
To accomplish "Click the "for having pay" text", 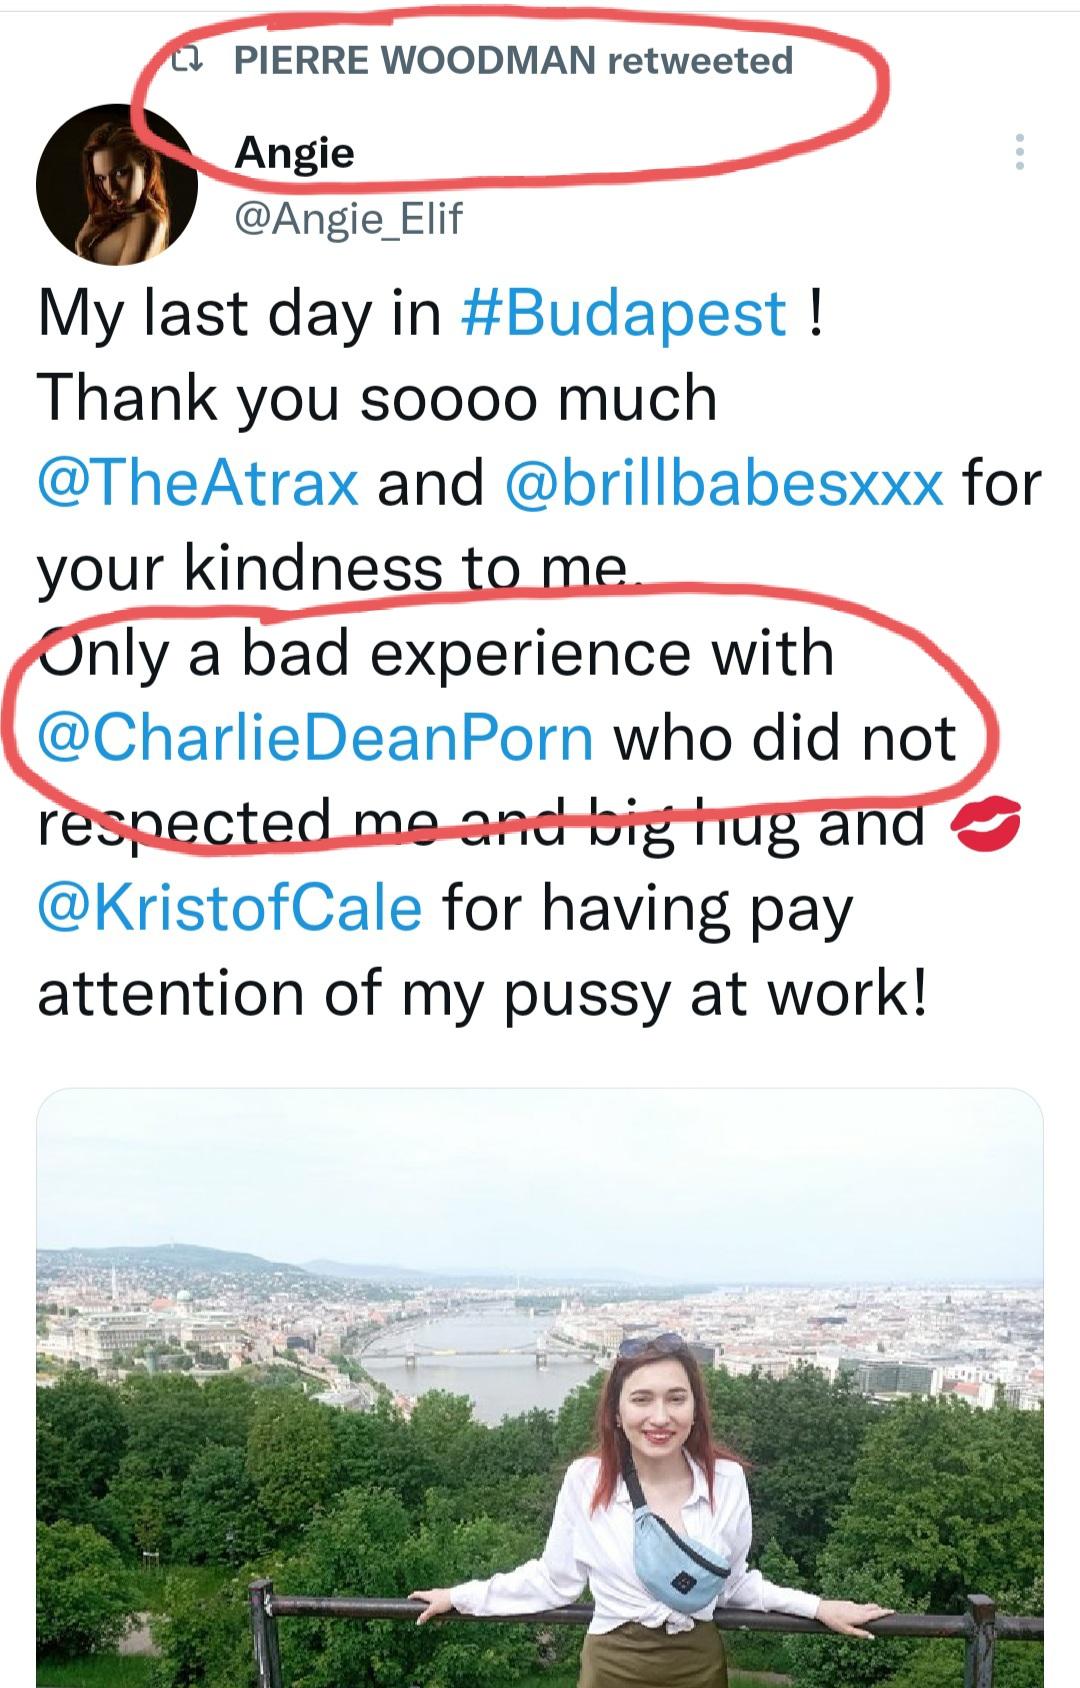I will pyautogui.click(x=647, y=908).
